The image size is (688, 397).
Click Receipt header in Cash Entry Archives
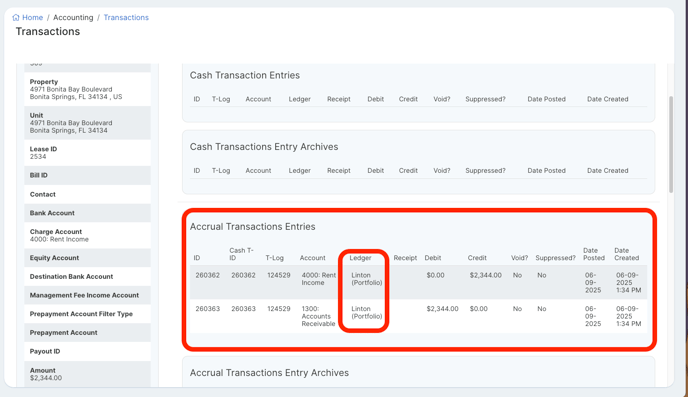pyautogui.click(x=339, y=171)
